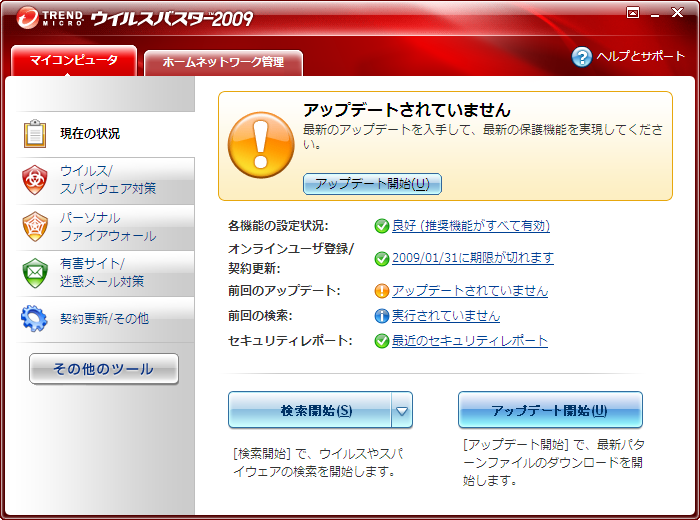Open 契約更新/その他 section

105,319
